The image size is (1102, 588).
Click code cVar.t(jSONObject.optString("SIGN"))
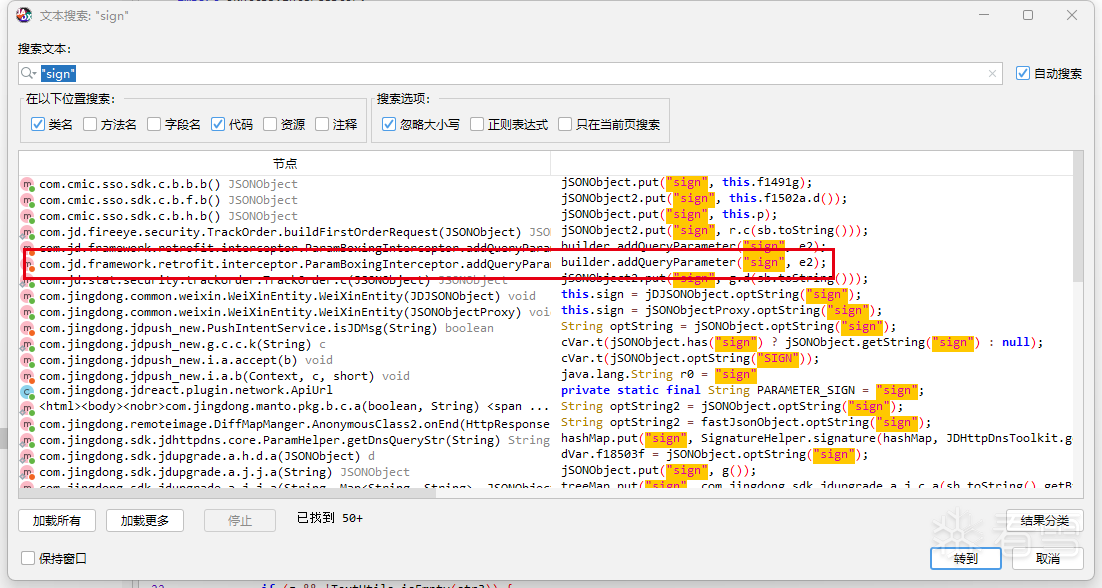click(x=690, y=358)
